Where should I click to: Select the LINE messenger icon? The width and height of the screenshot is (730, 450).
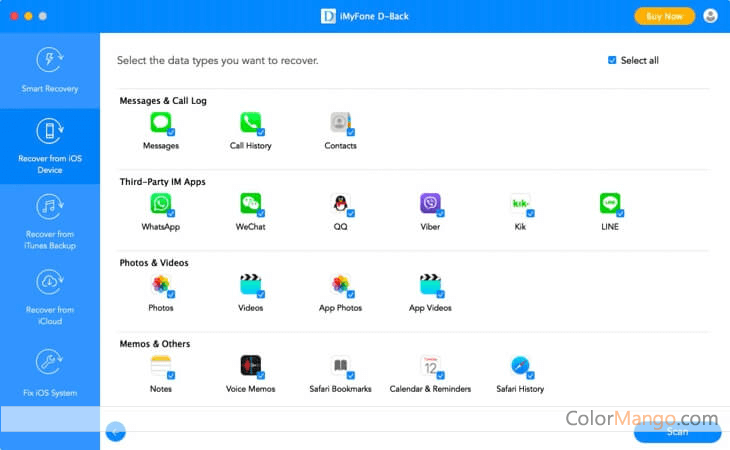click(x=610, y=203)
